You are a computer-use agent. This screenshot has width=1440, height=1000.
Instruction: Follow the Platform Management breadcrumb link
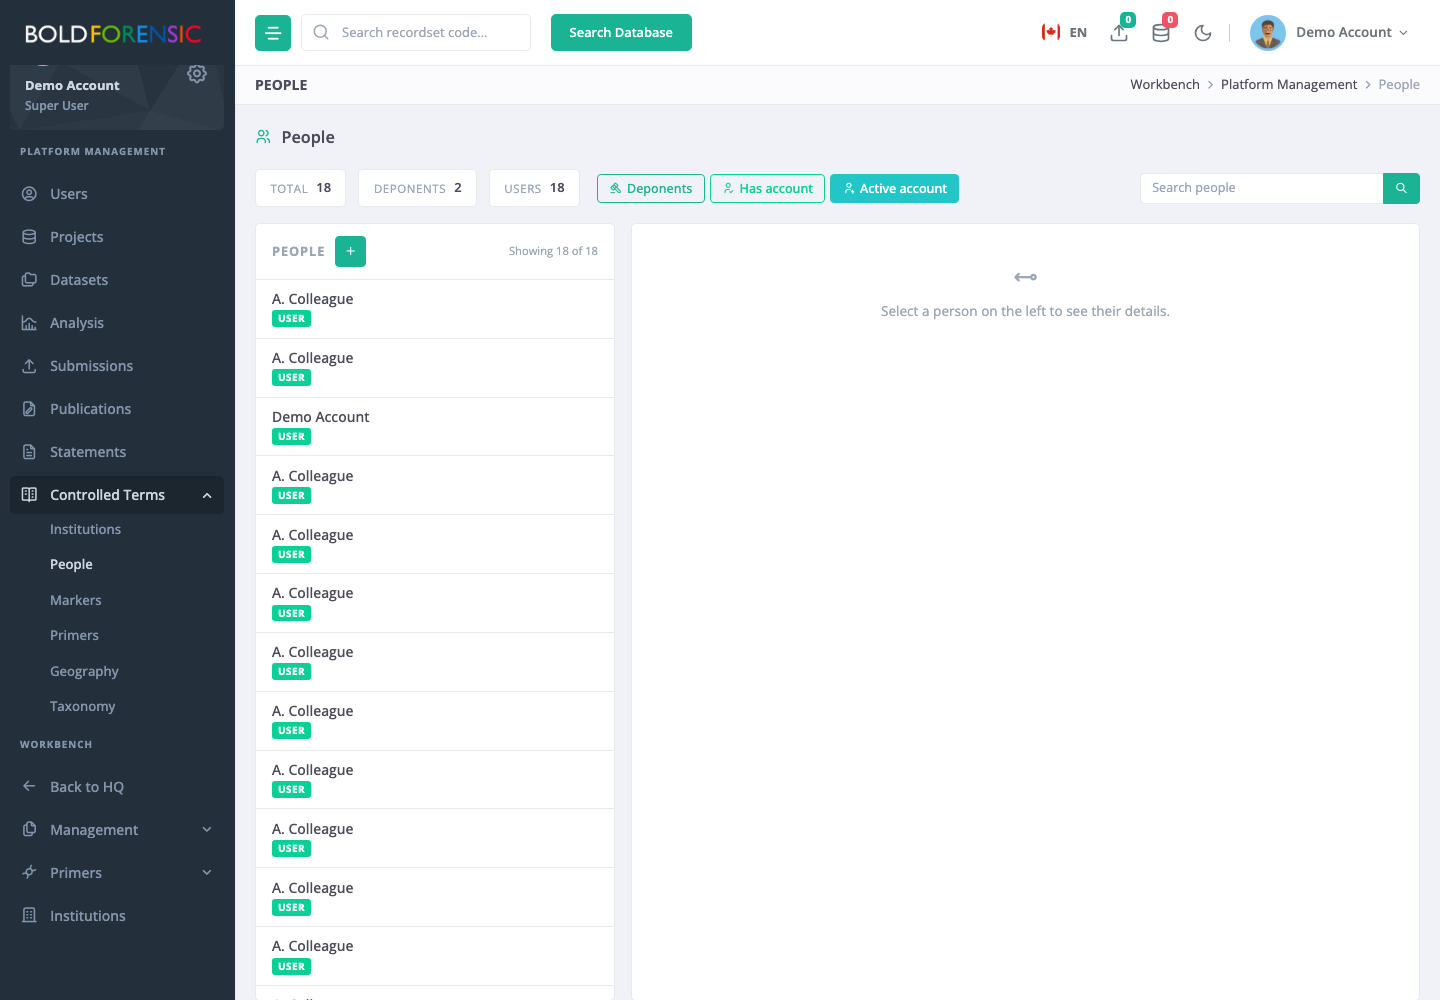point(1289,85)
